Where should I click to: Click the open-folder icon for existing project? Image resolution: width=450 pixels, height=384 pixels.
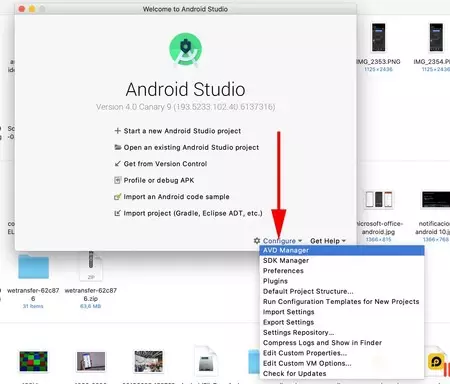click(118, 147)
